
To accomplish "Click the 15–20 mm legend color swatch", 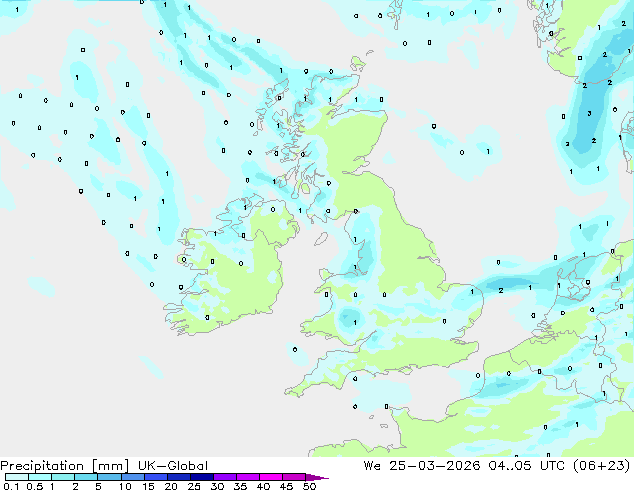I will 156,477.
